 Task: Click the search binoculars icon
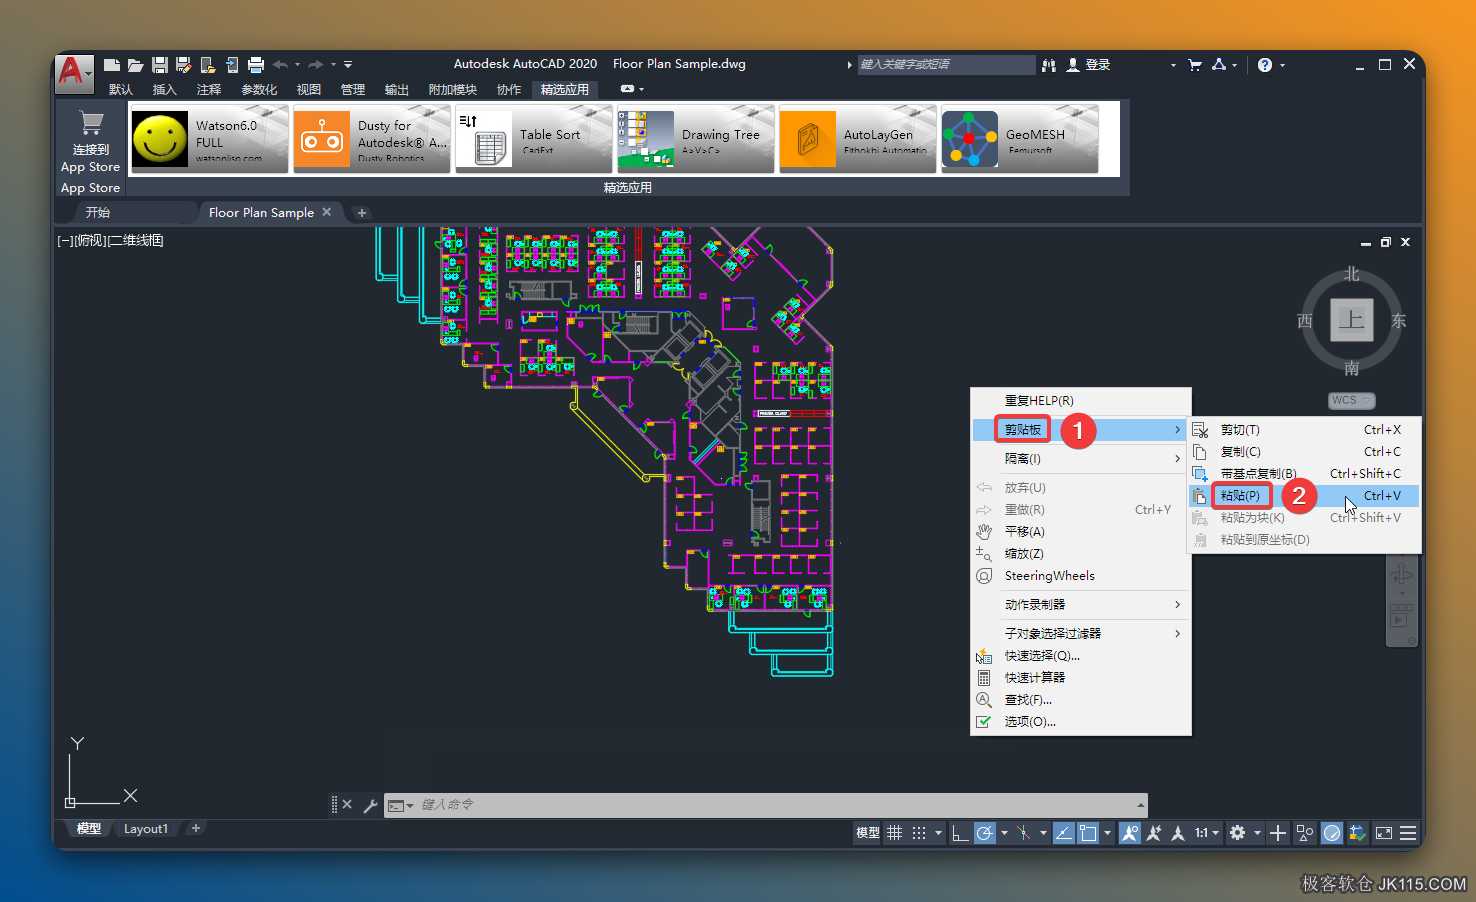point(1049,65)
